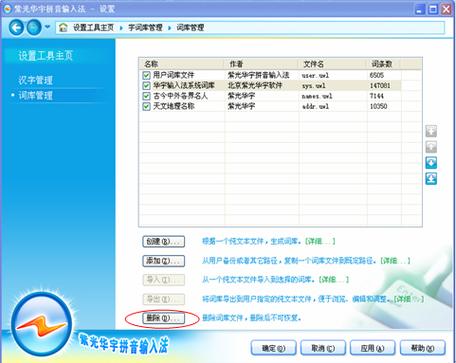Open 汉字管理 in the left sidebar

click(35, 80)
